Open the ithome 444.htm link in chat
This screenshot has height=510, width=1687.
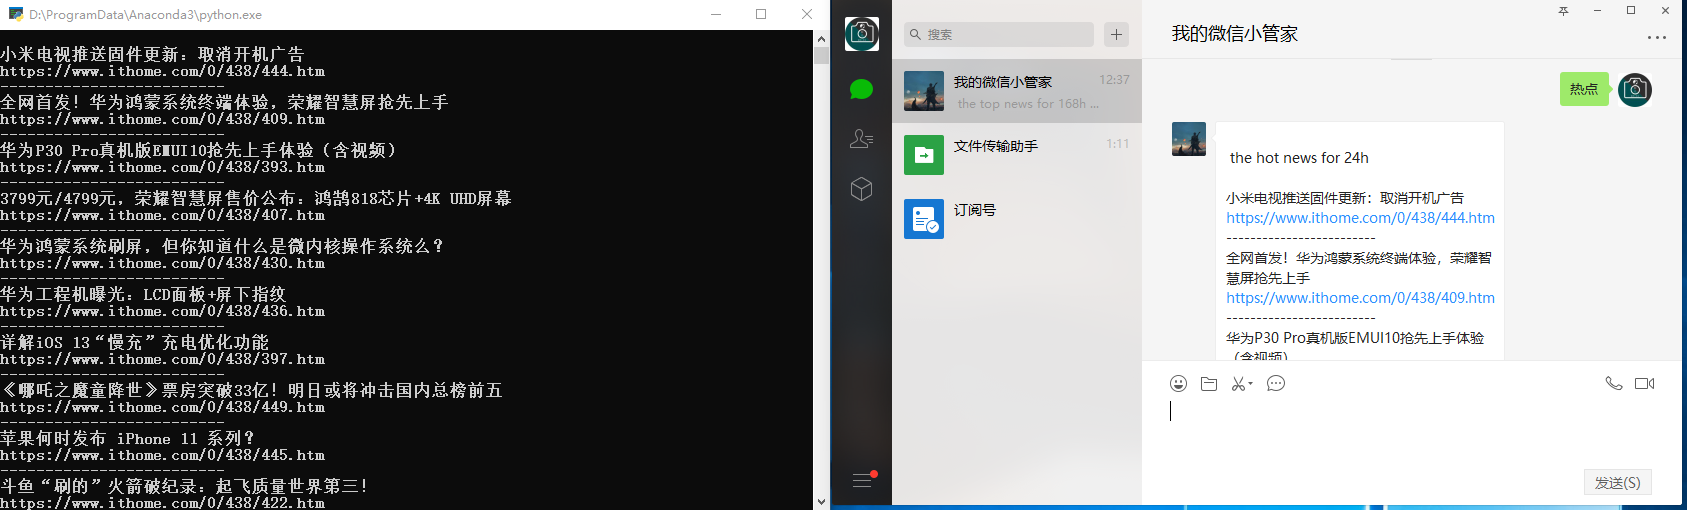(x=1360, y=218)
